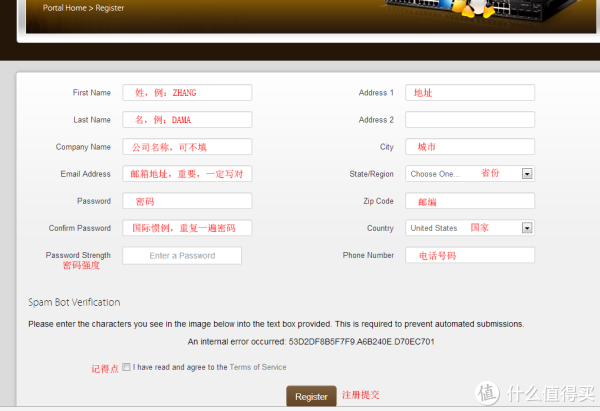Focus the Address 1 field

(469, 93)
